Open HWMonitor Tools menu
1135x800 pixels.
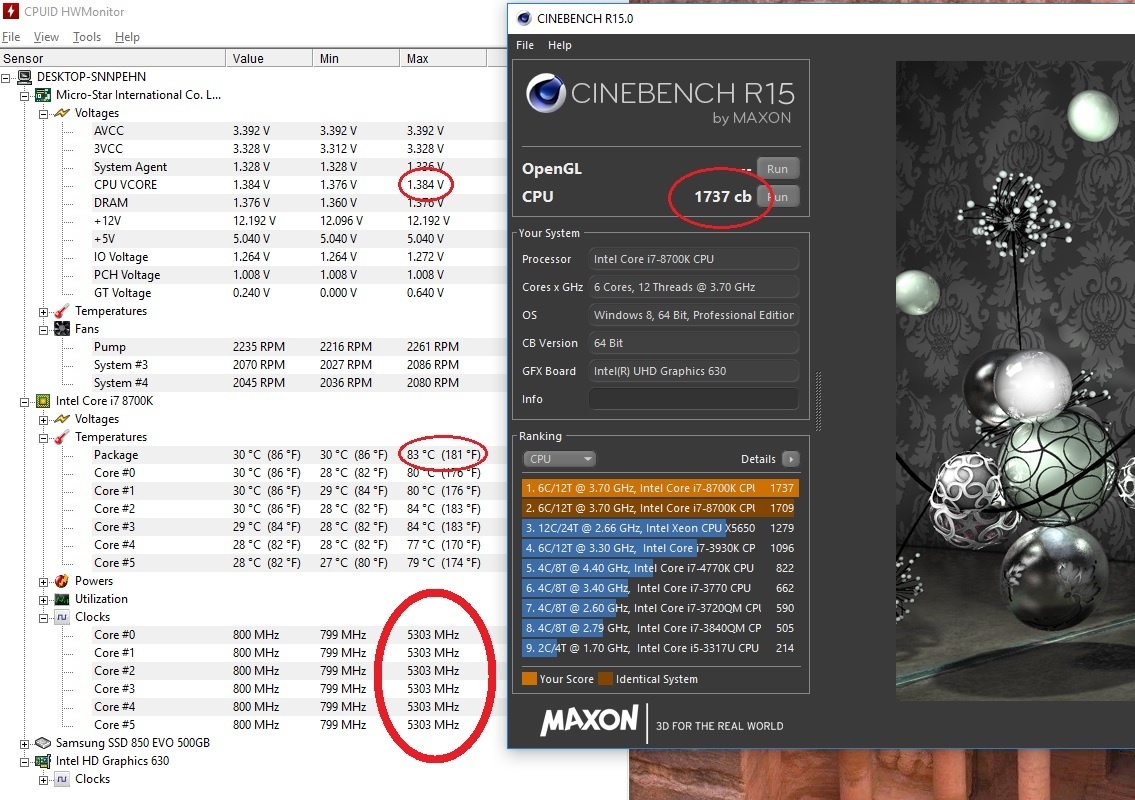[87, 37]
